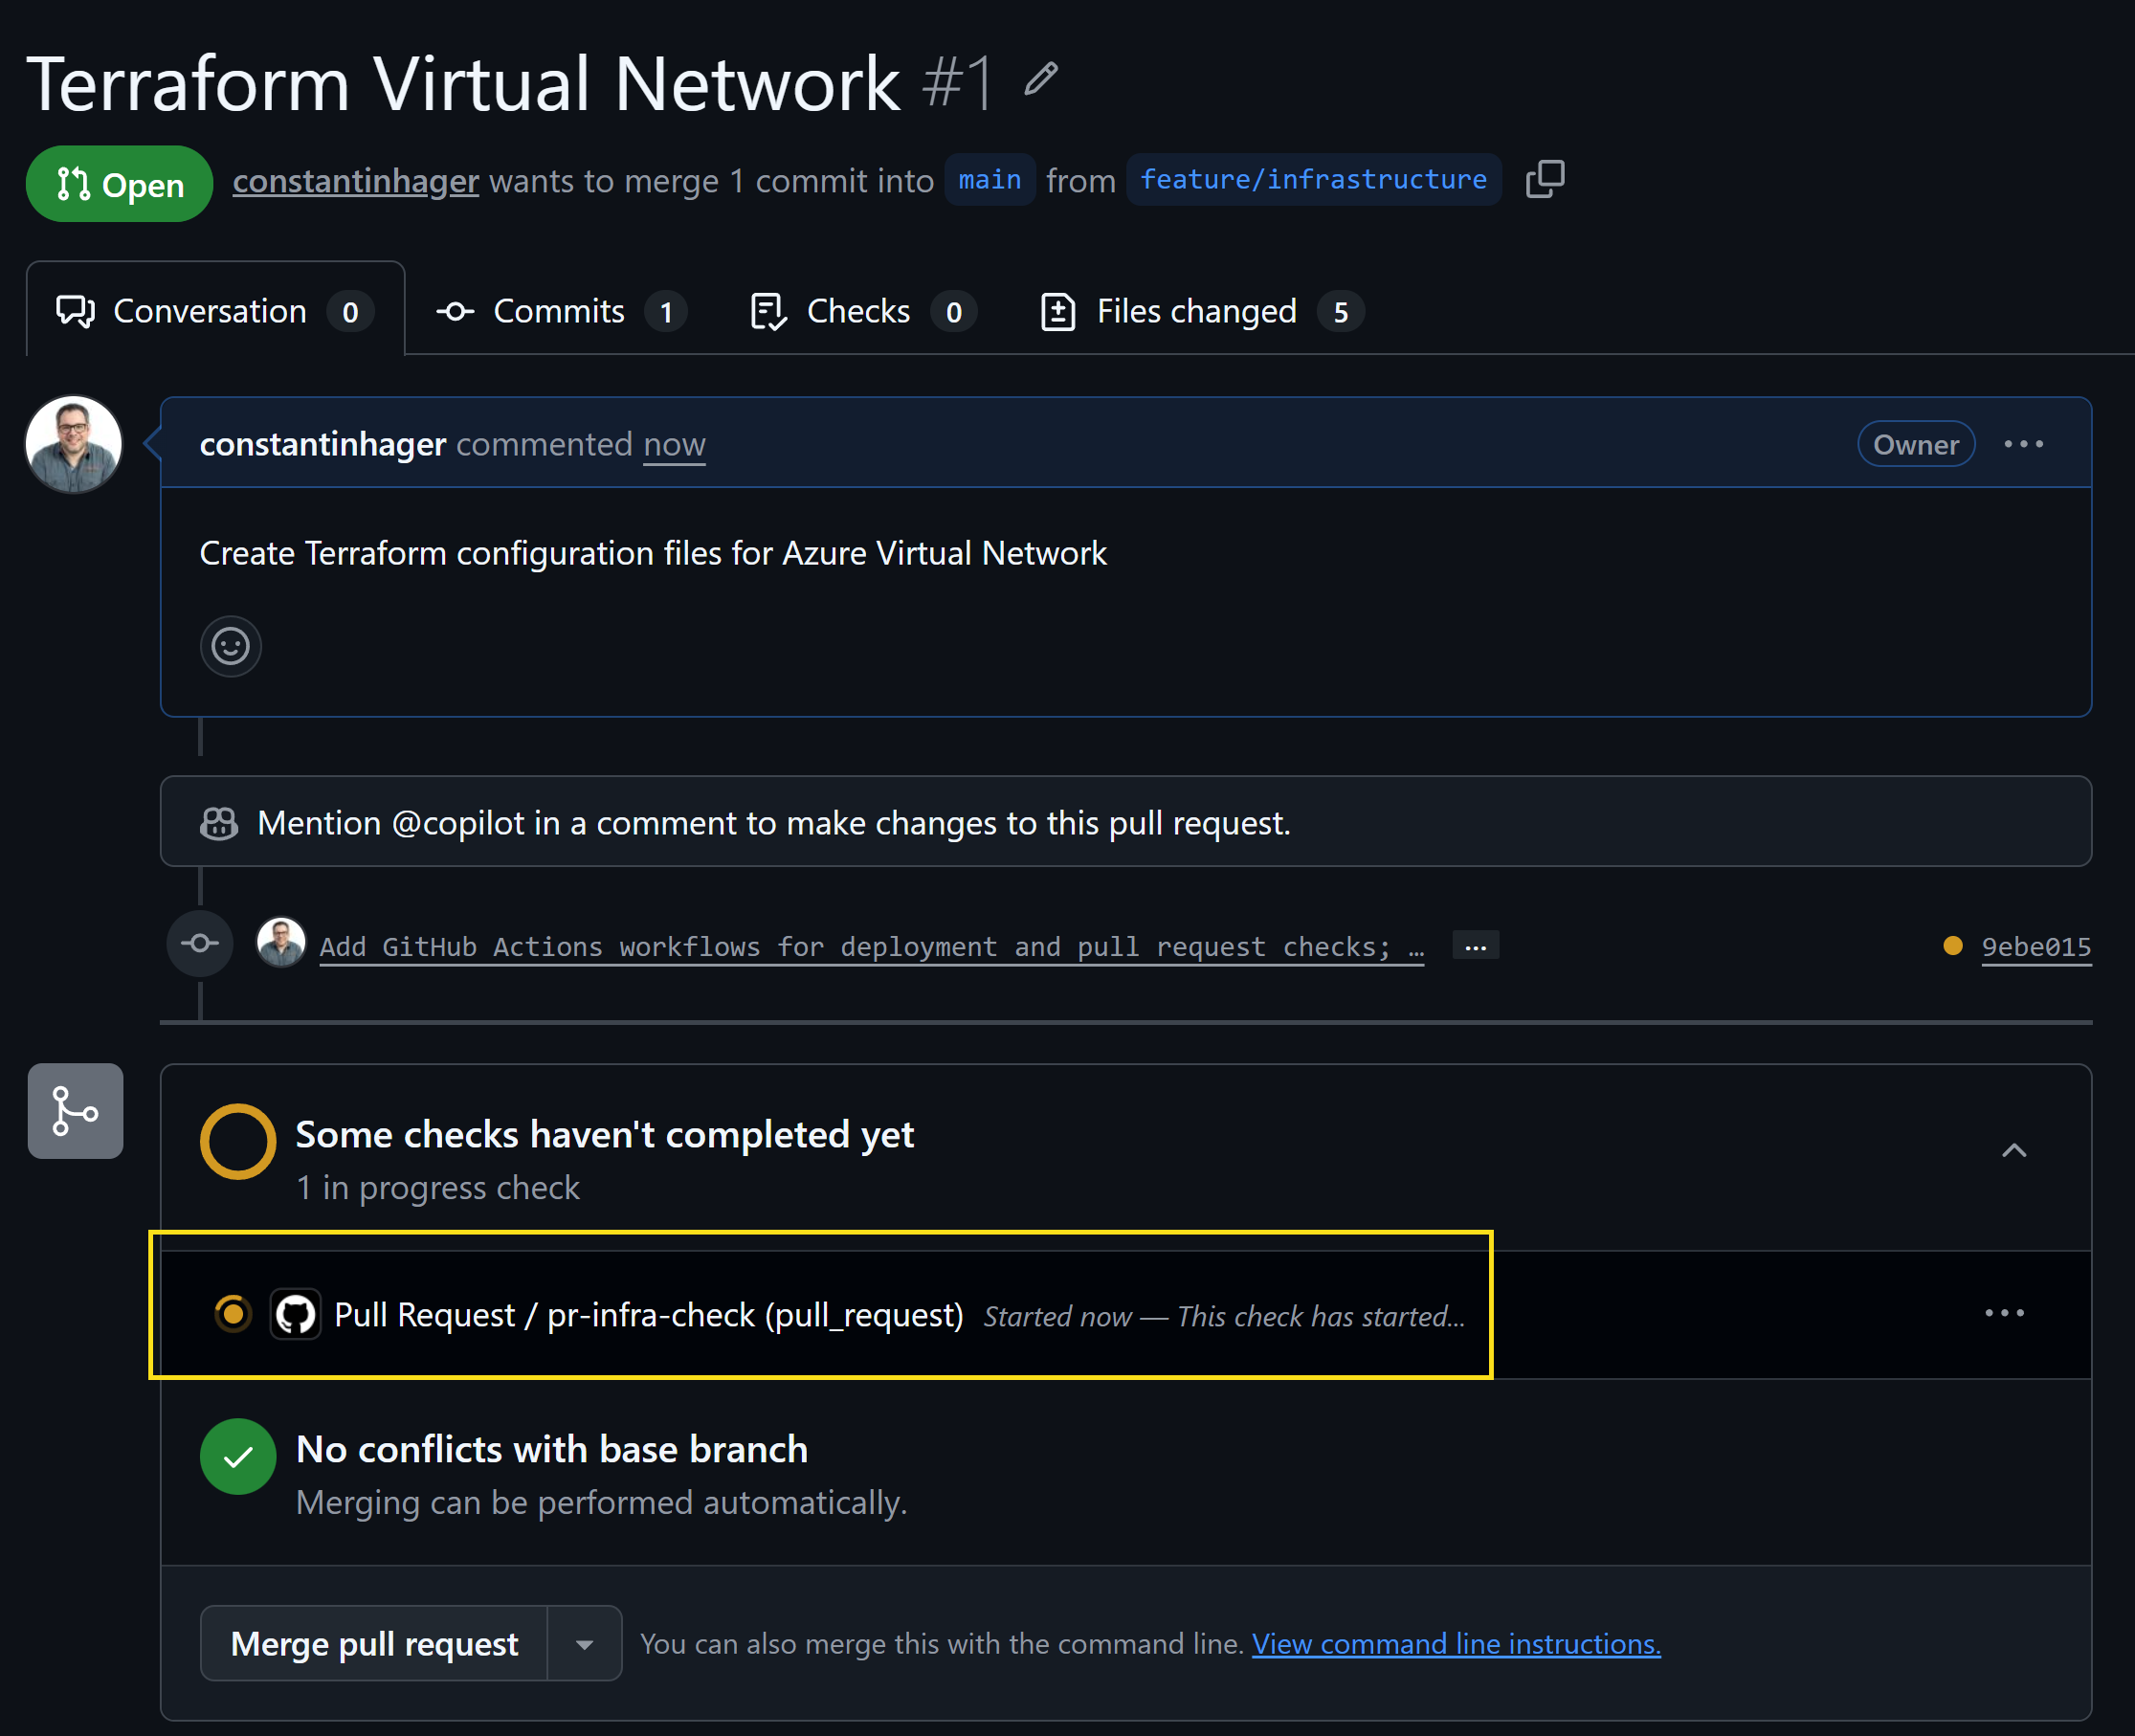Click 'Some checks haven't completed yet' heading
The image size is (2135, 1736).
click(605, 1134)
